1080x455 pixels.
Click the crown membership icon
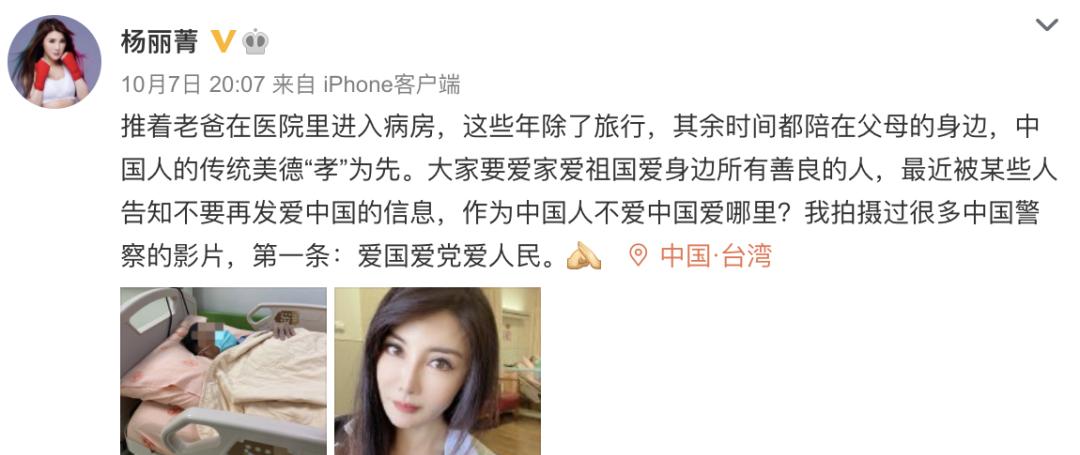256,42
